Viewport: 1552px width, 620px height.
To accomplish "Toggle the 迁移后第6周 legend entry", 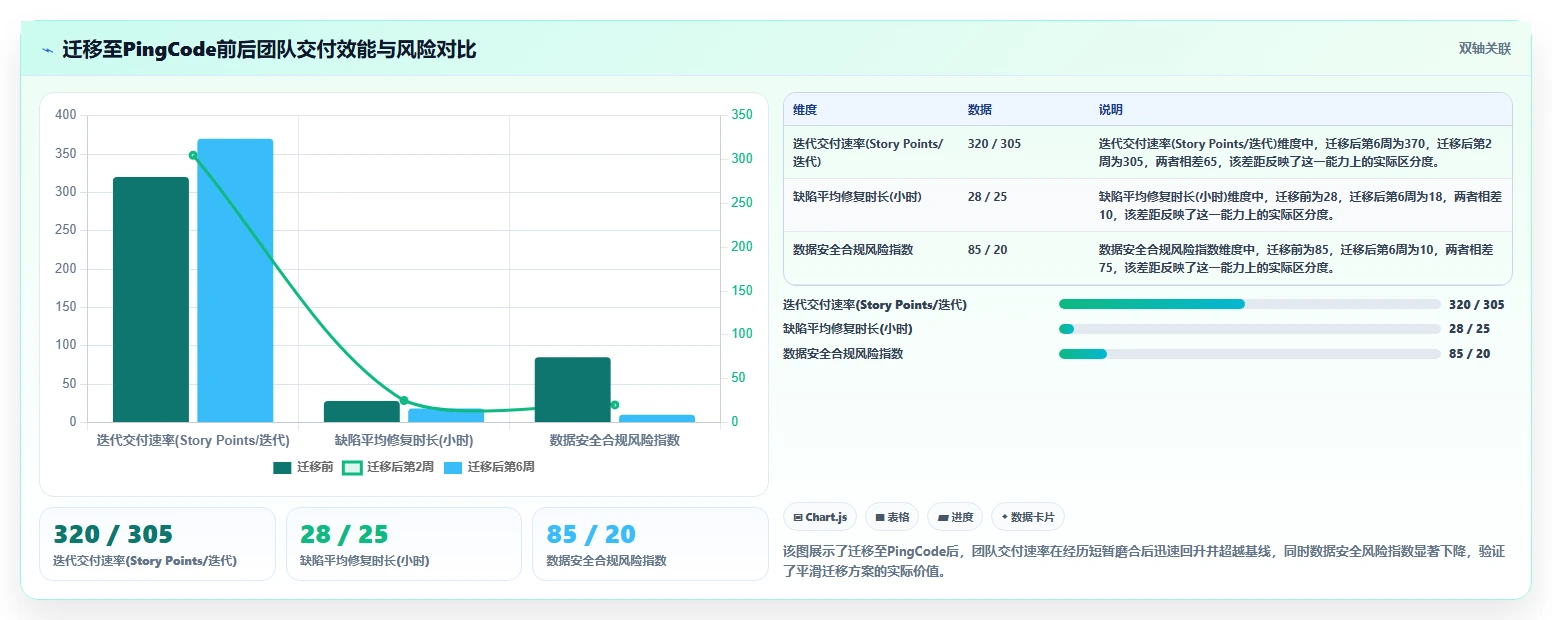I will [489, 467].
